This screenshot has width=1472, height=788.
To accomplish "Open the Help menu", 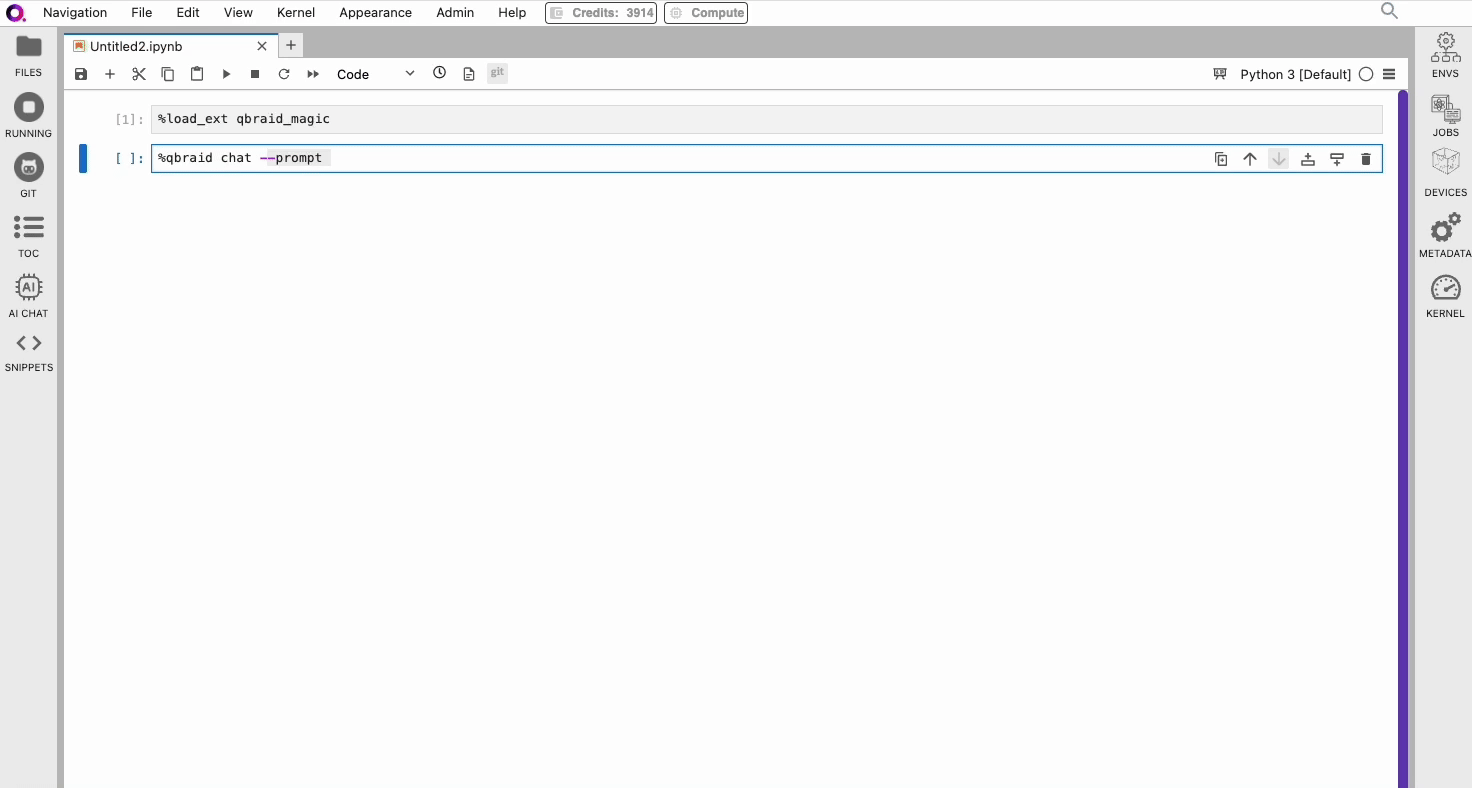I will 512,13.
